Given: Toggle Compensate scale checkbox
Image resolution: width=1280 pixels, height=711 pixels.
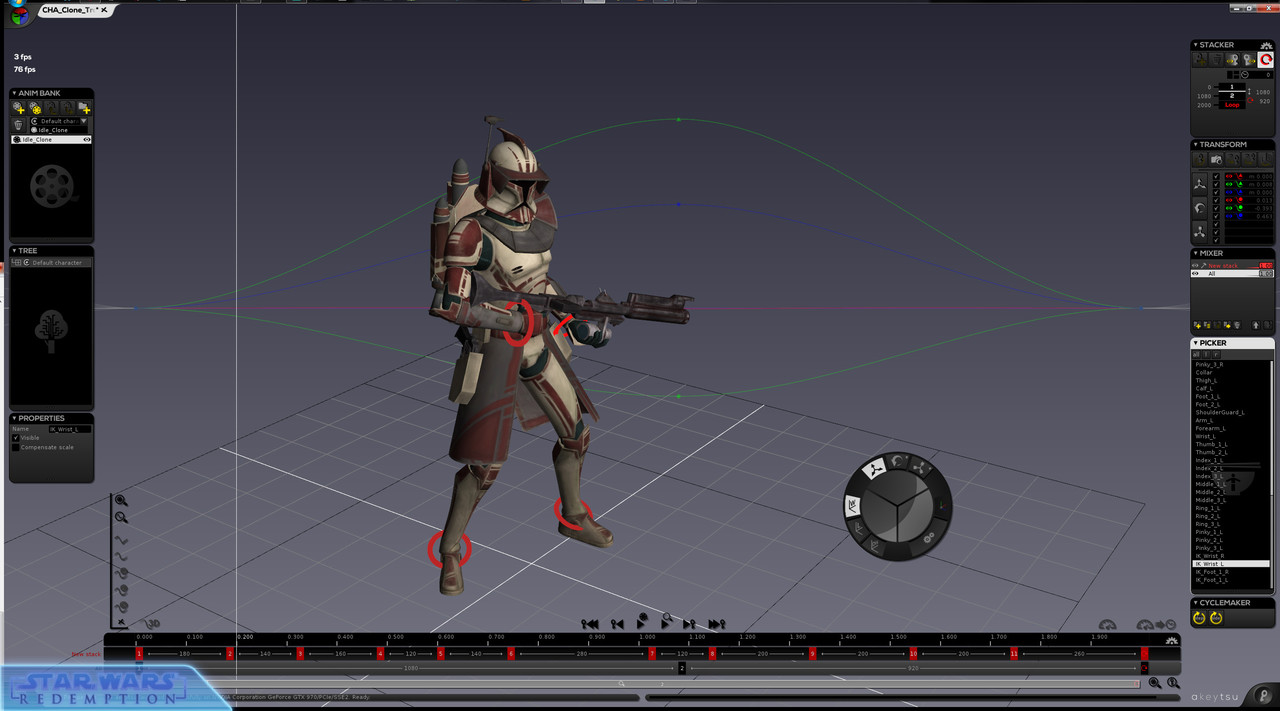Looking at the screenshot, I should (x=15, y=447).
